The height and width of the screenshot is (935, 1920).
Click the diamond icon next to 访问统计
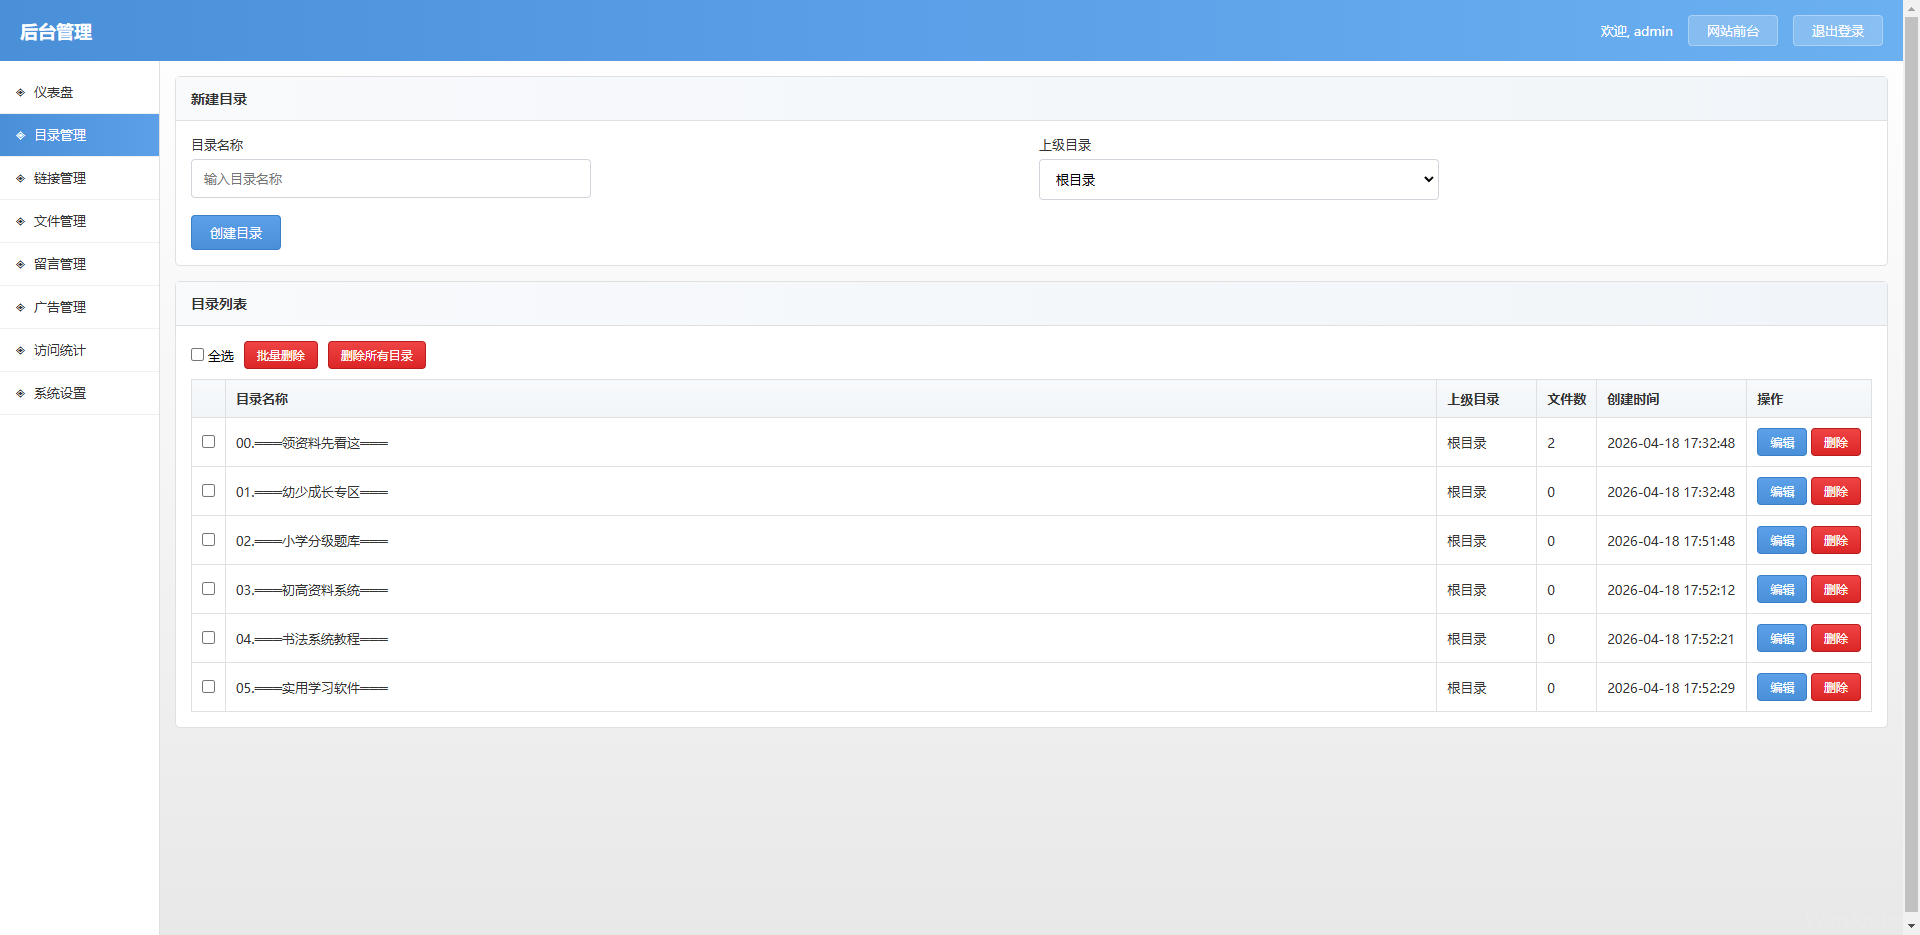point(20,351)
